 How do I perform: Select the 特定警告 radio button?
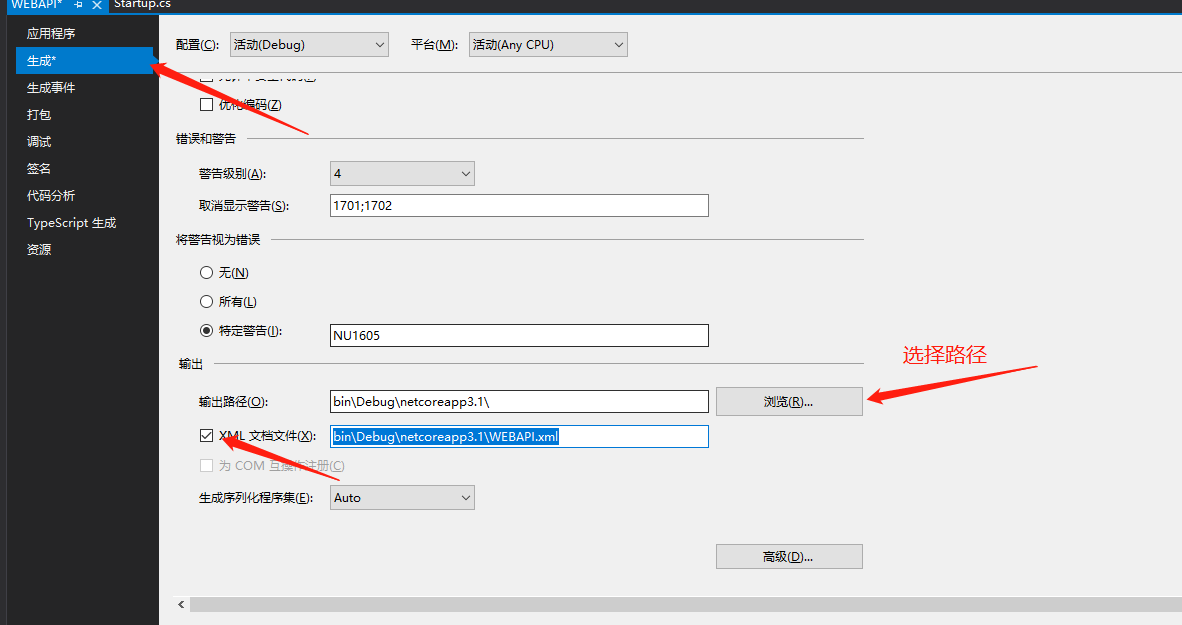(207, 331)
